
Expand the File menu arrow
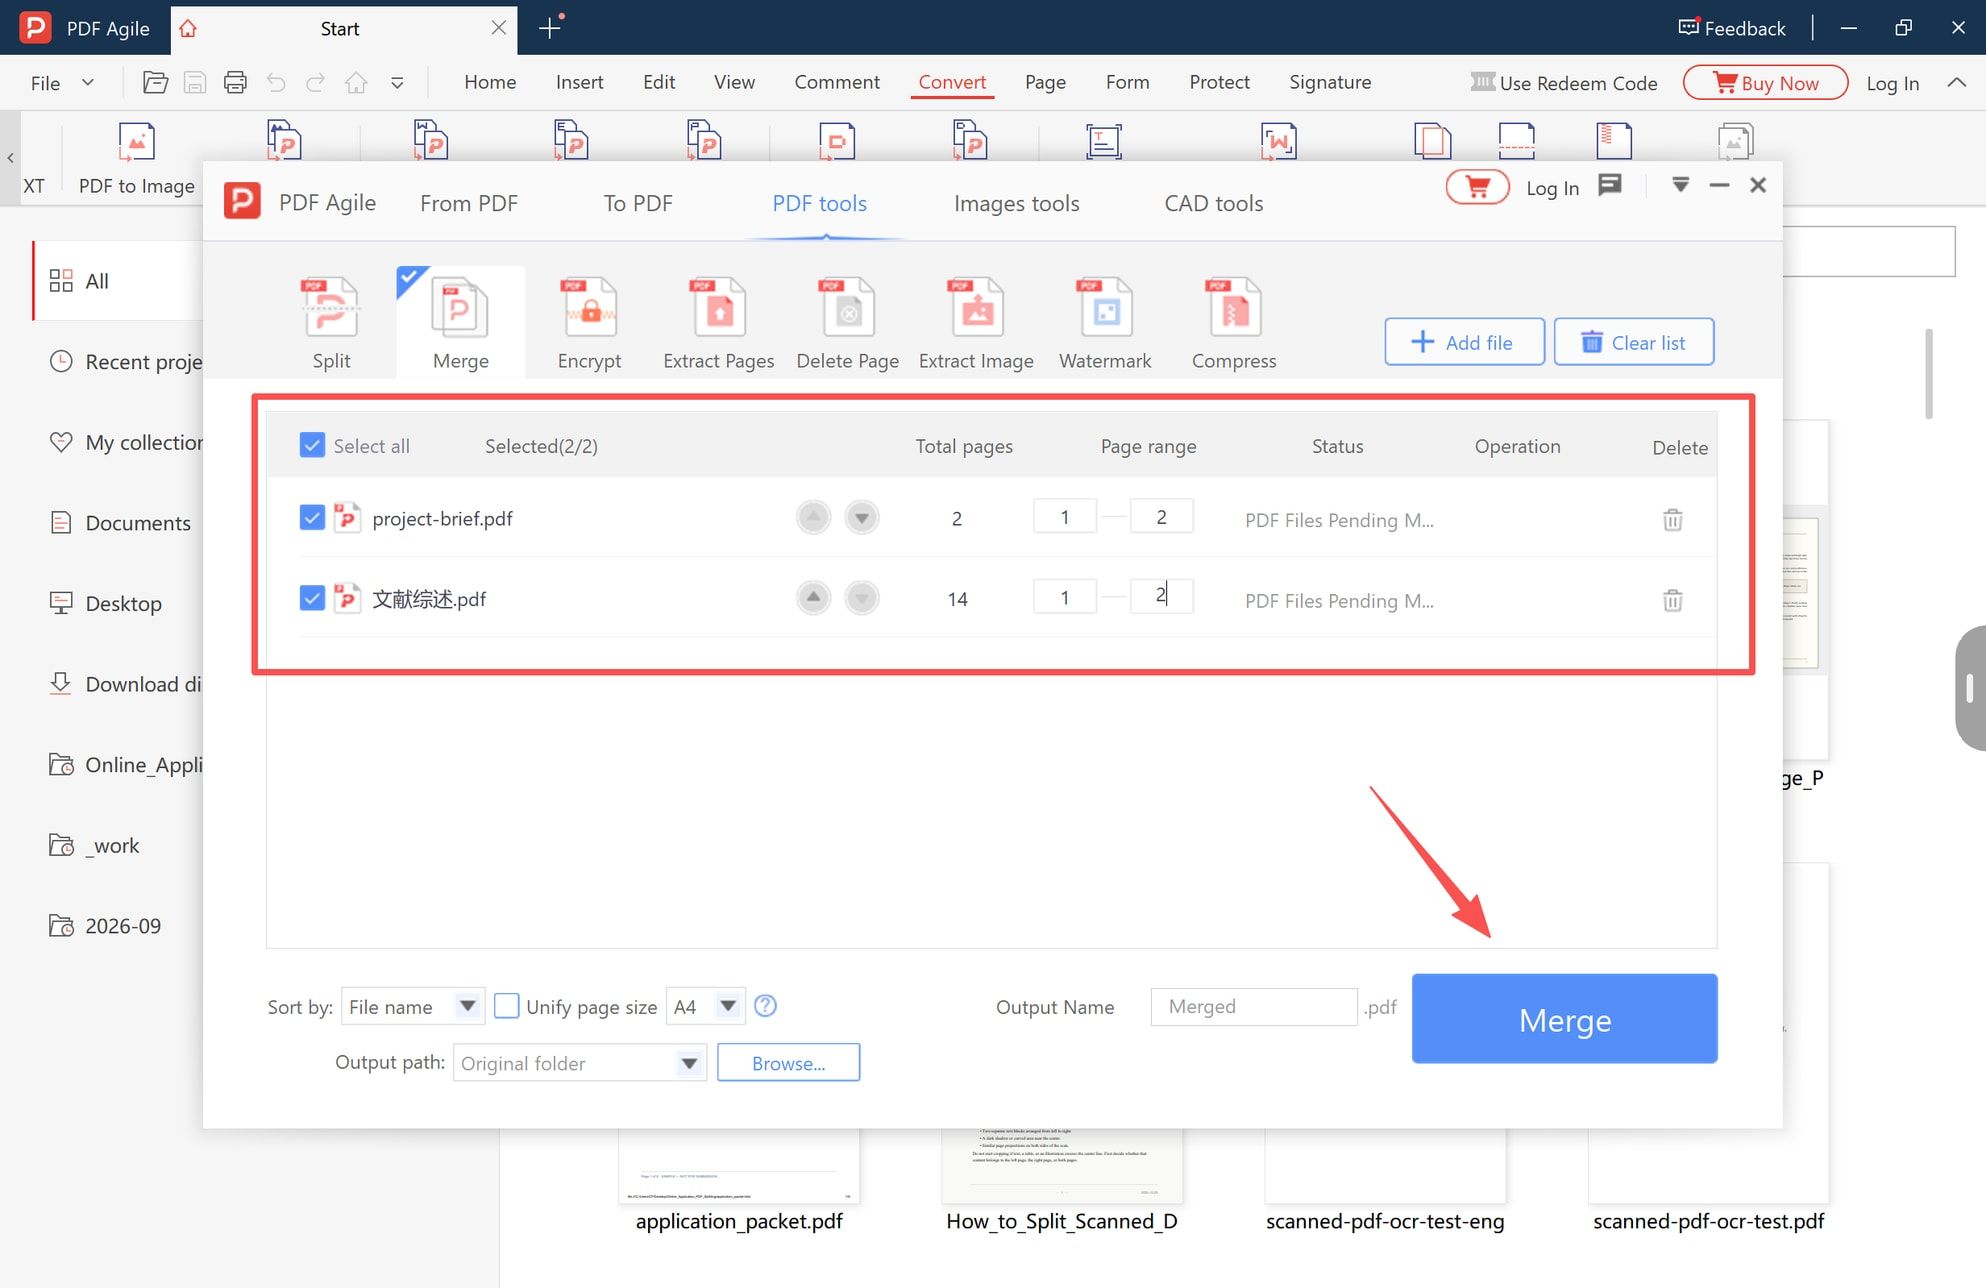pos(88,82)
